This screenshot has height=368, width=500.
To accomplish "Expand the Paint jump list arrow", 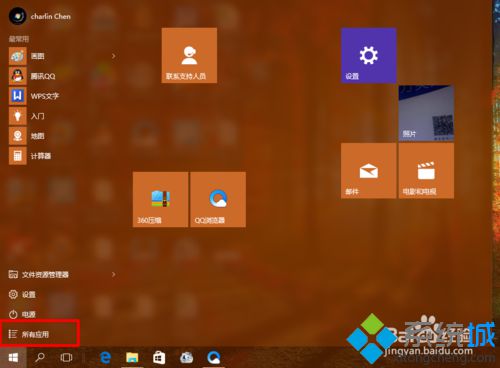I will coord(113,56).
